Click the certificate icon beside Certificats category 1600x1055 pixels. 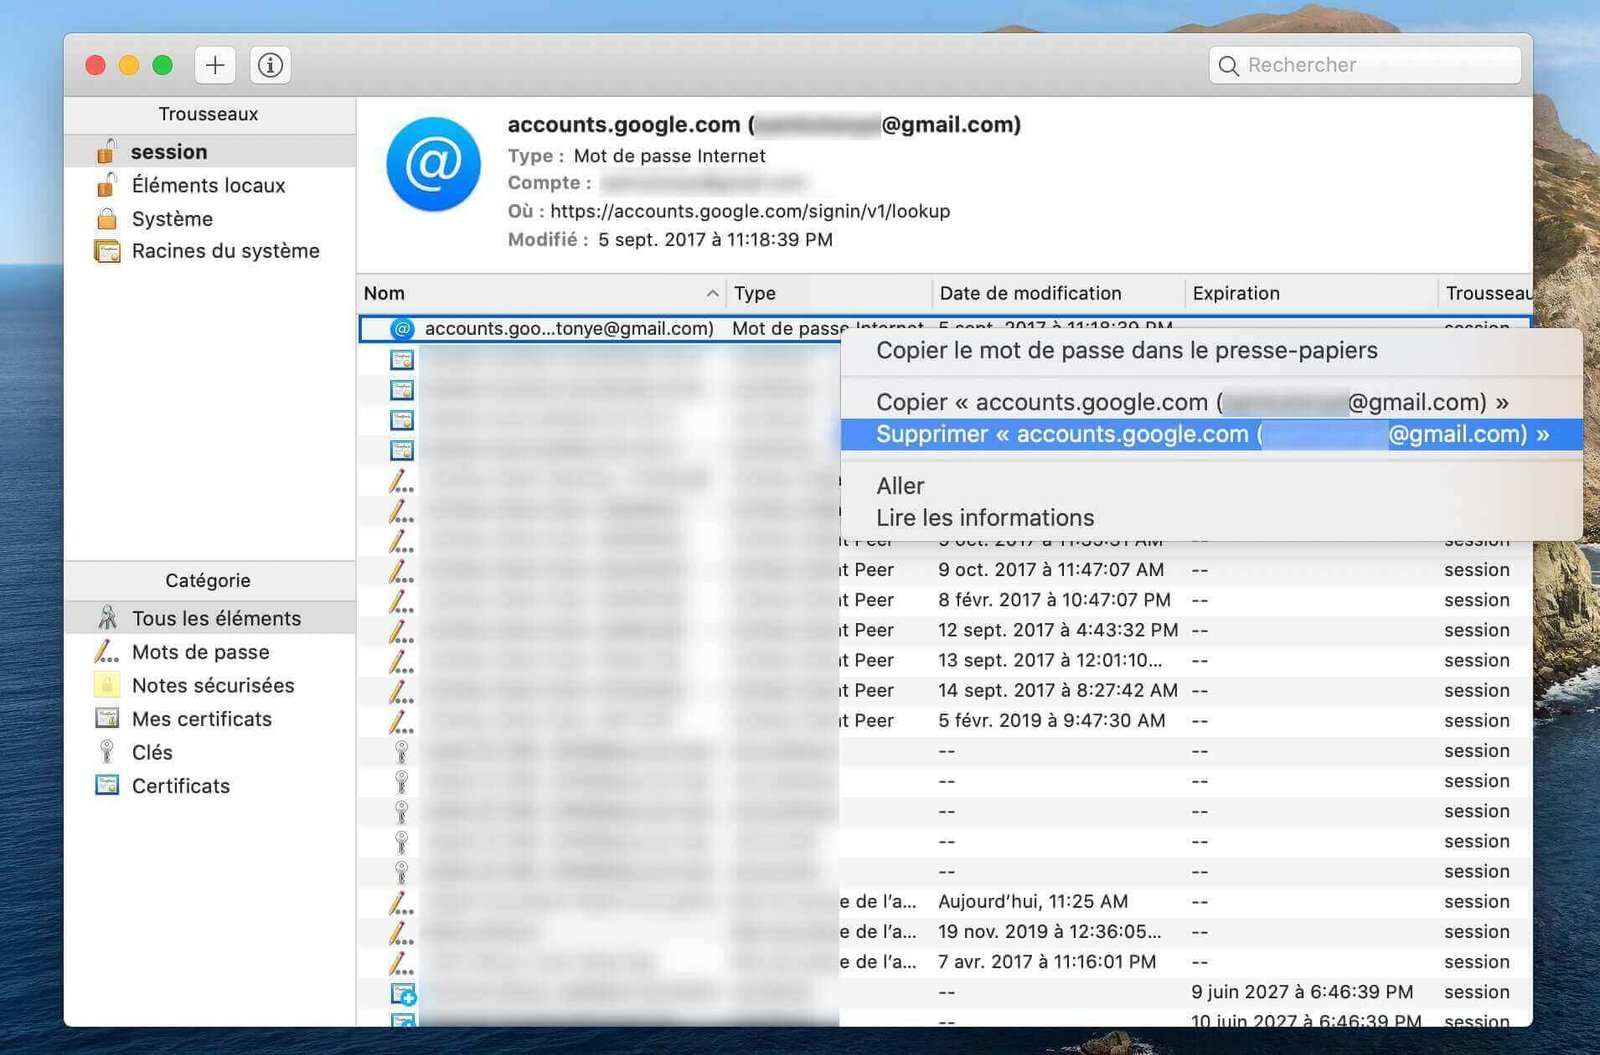coord(107,785)
